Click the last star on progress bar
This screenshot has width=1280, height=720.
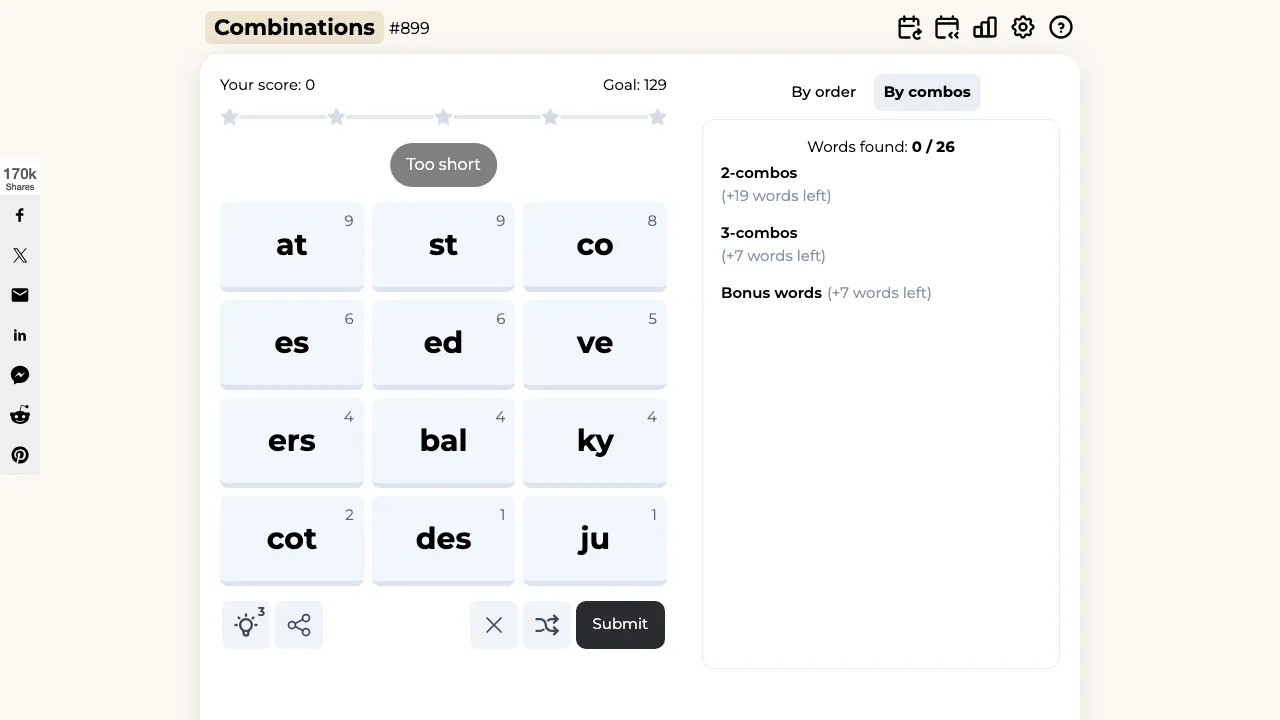(657, 117)
